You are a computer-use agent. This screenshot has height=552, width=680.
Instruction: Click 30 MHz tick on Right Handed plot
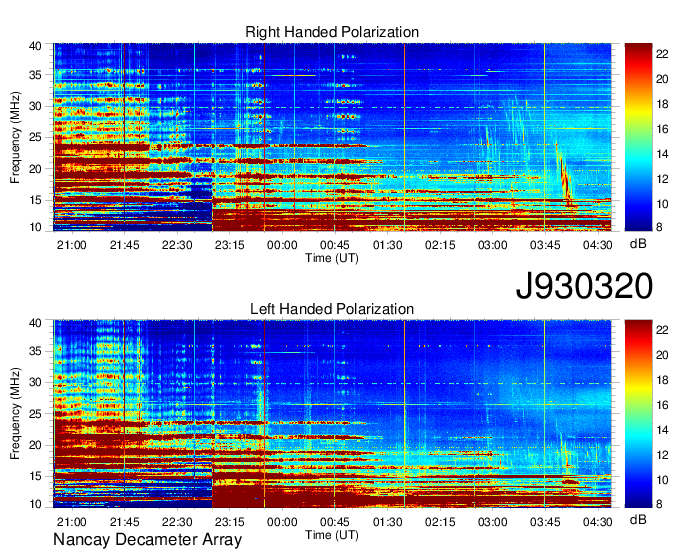[35, 106]
